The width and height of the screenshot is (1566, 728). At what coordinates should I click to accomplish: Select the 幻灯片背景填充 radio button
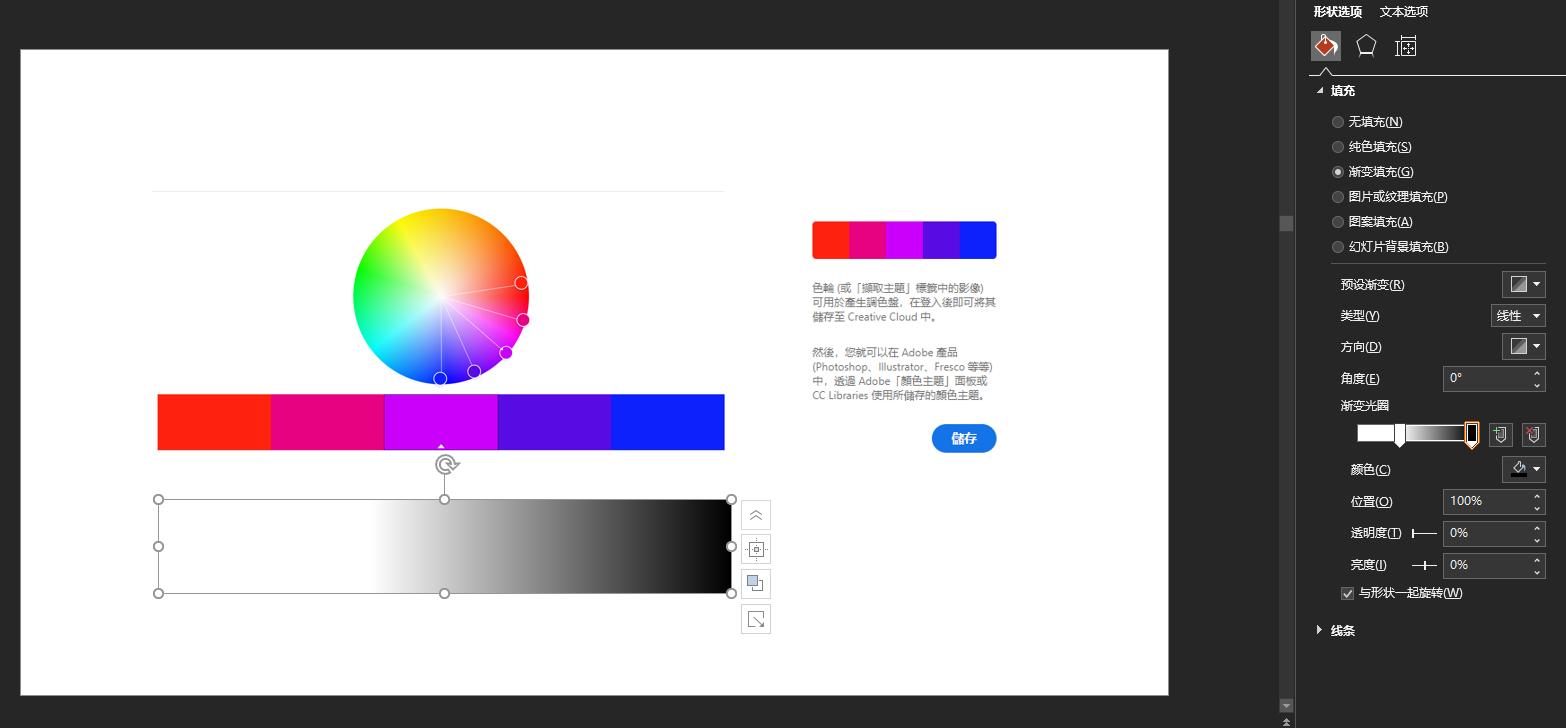pyautogui.click(x=1338, y=247)
